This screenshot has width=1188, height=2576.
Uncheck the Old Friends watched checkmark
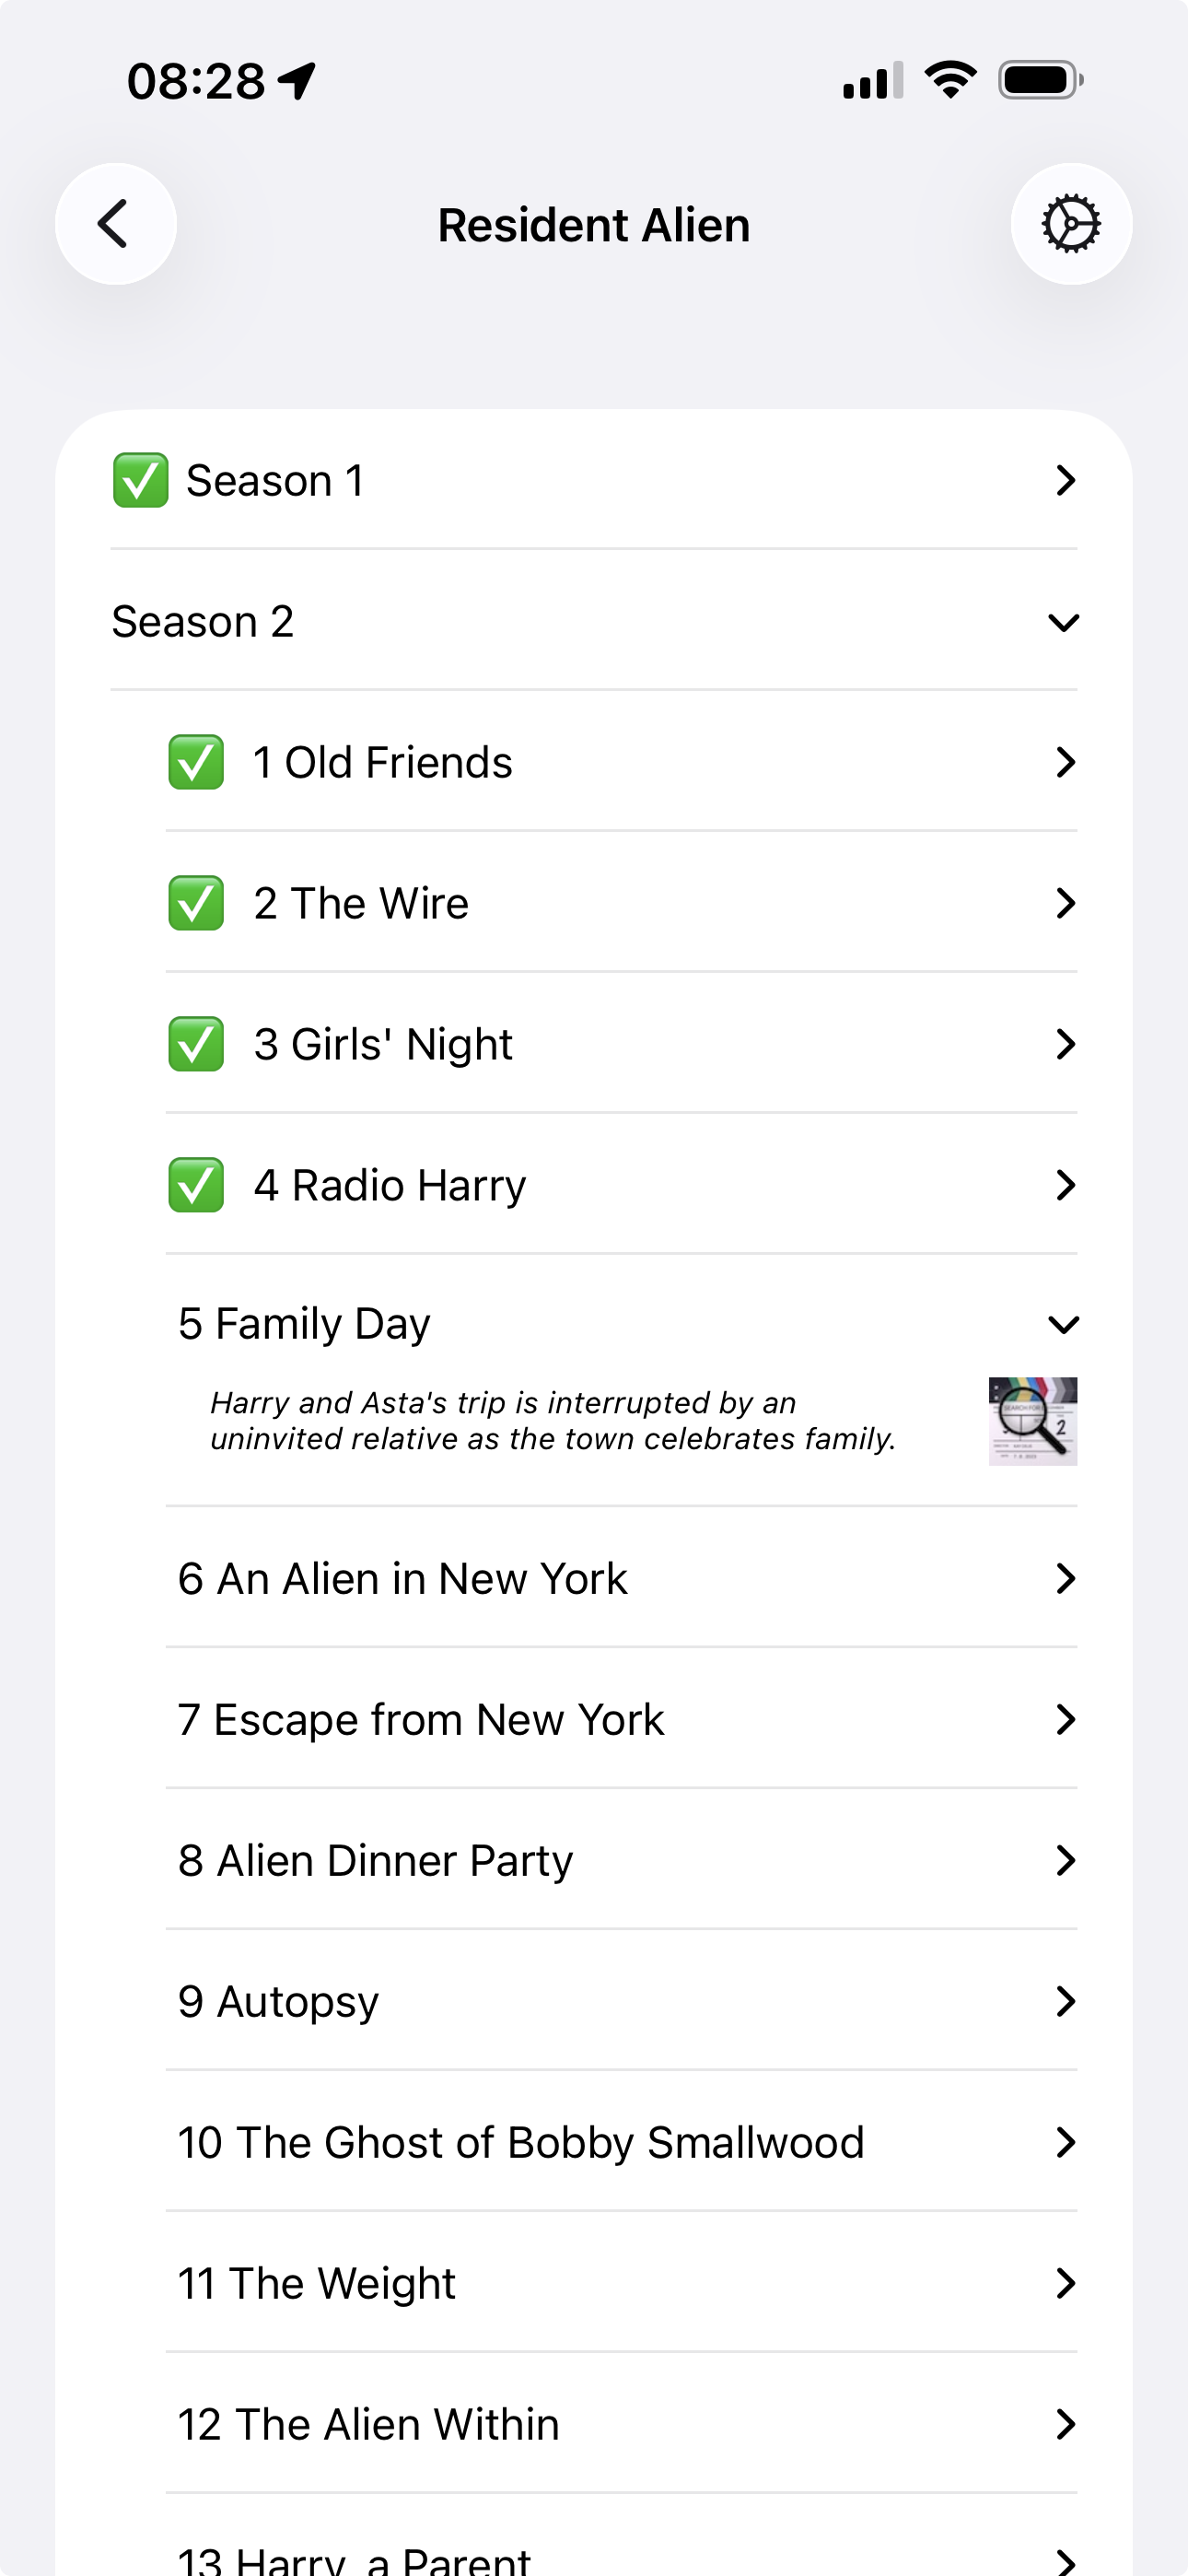pyautogui.click(x=196, y=762)
